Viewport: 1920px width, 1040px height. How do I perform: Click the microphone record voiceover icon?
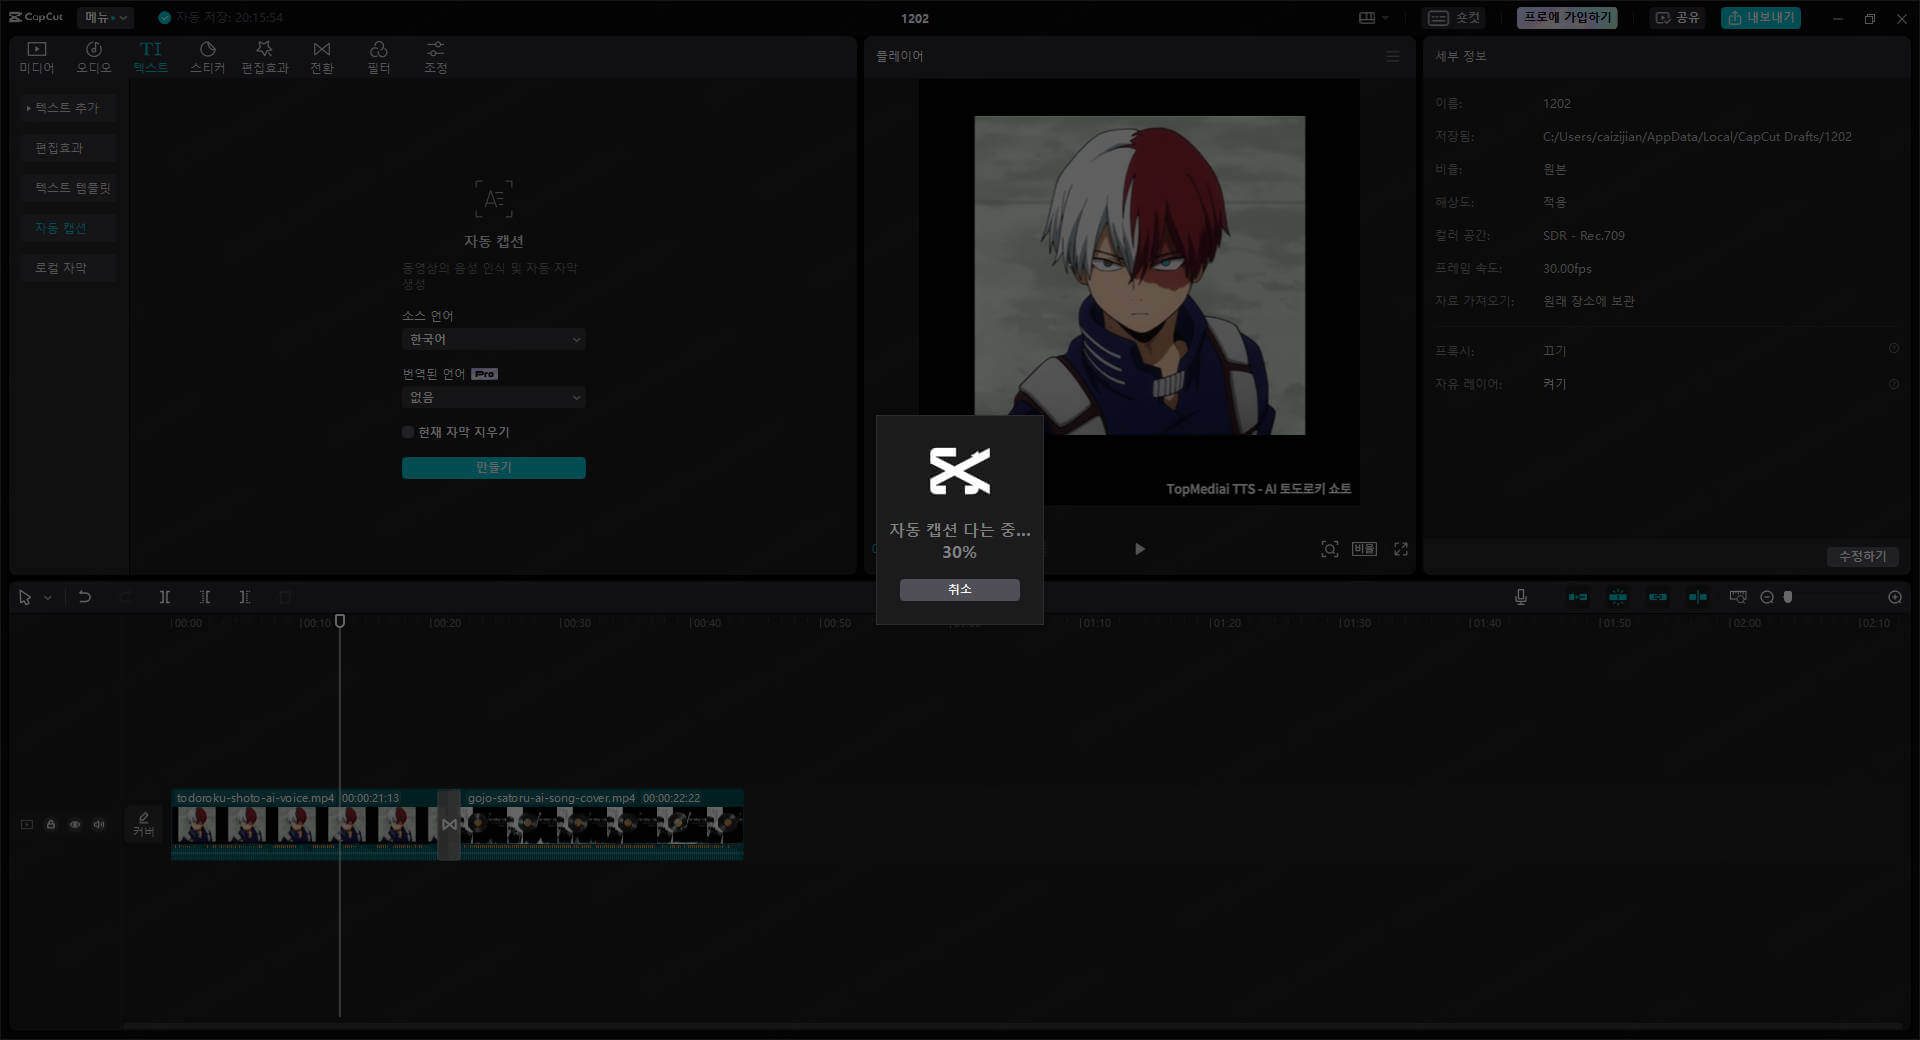point(1521,597)
